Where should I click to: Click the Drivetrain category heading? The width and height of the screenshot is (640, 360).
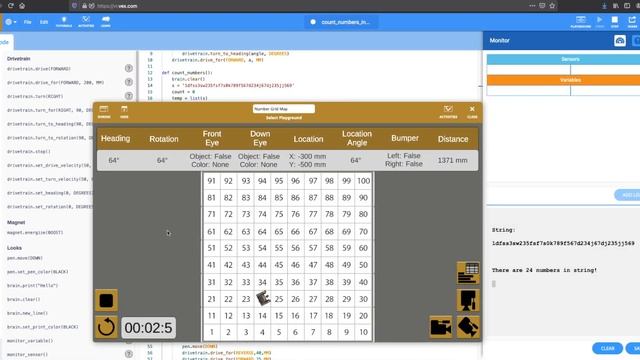point(18,59)
